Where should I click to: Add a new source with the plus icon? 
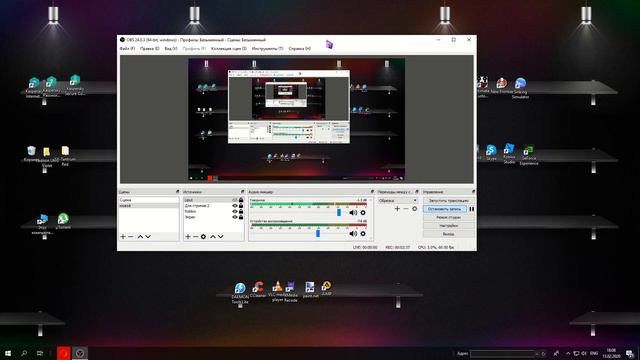click(x=188, y=237)
